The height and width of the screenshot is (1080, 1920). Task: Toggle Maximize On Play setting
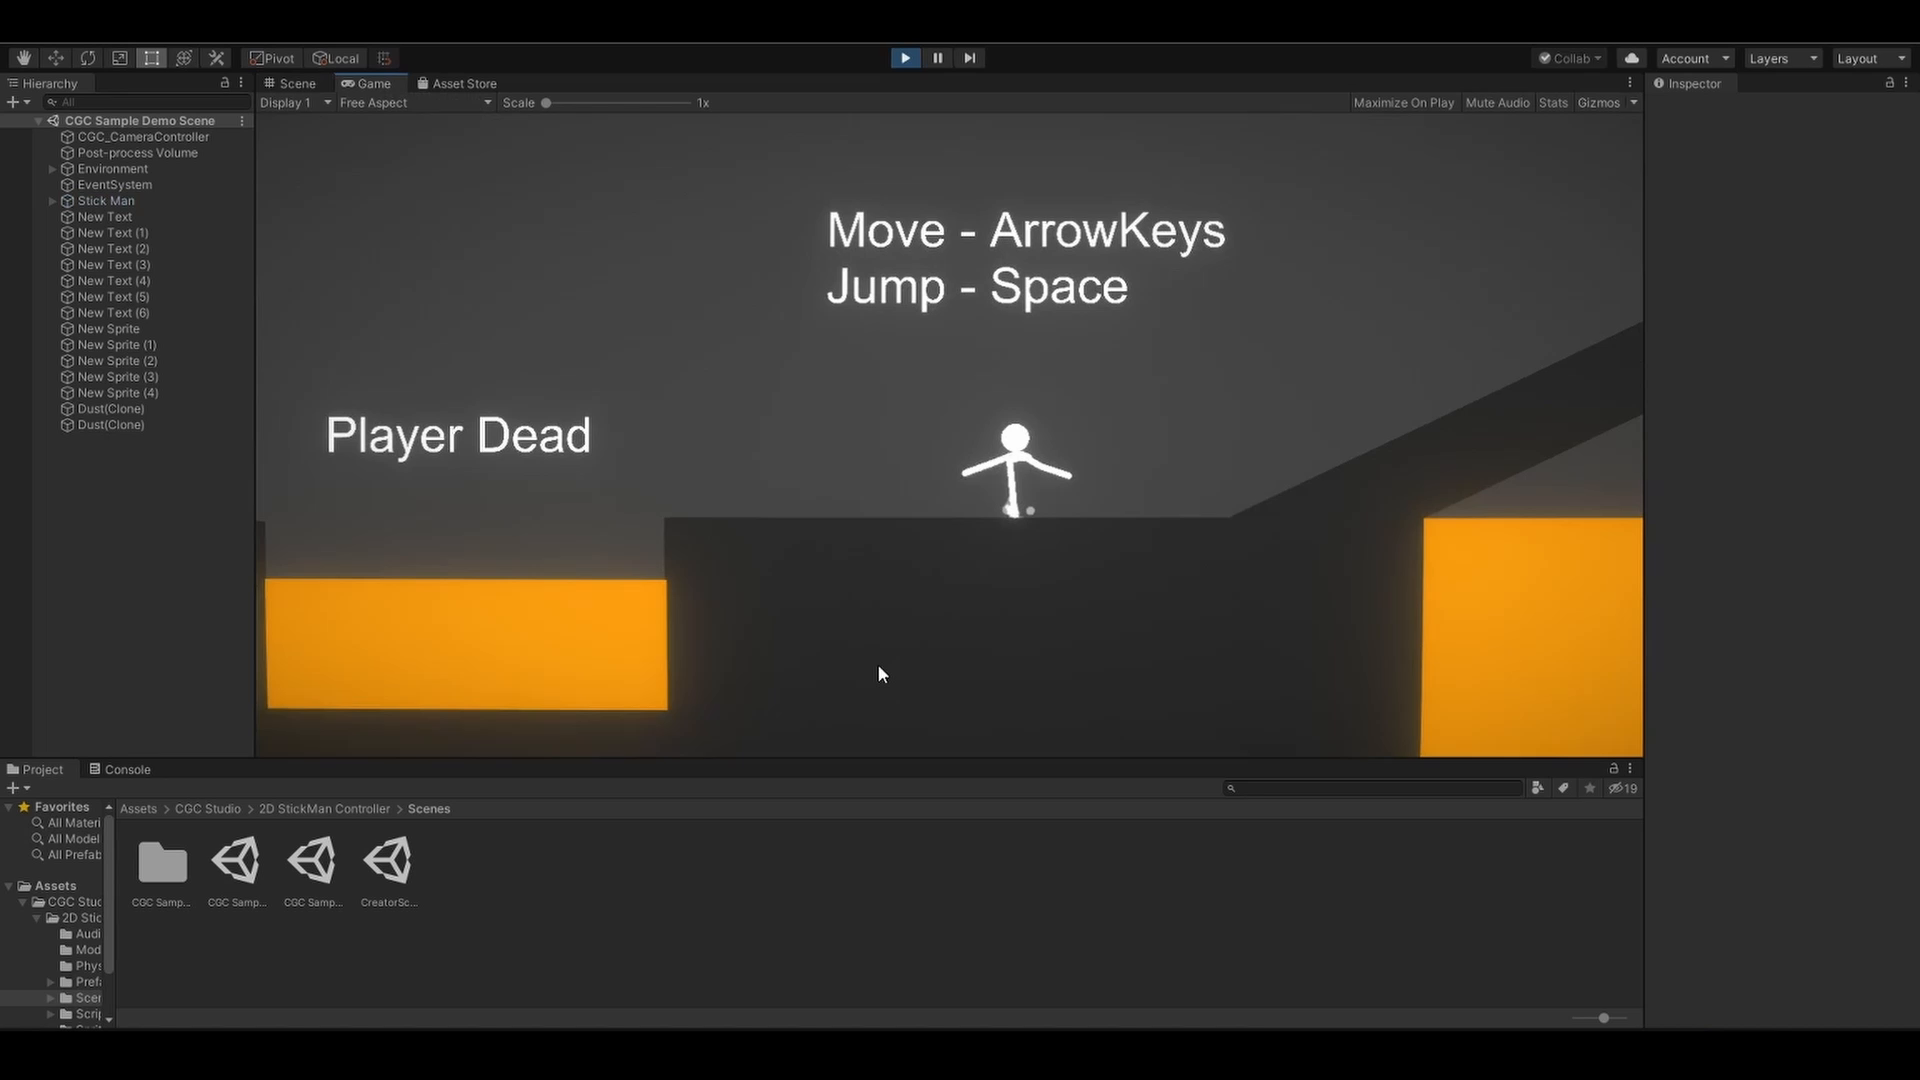(x=1403, y=103)
